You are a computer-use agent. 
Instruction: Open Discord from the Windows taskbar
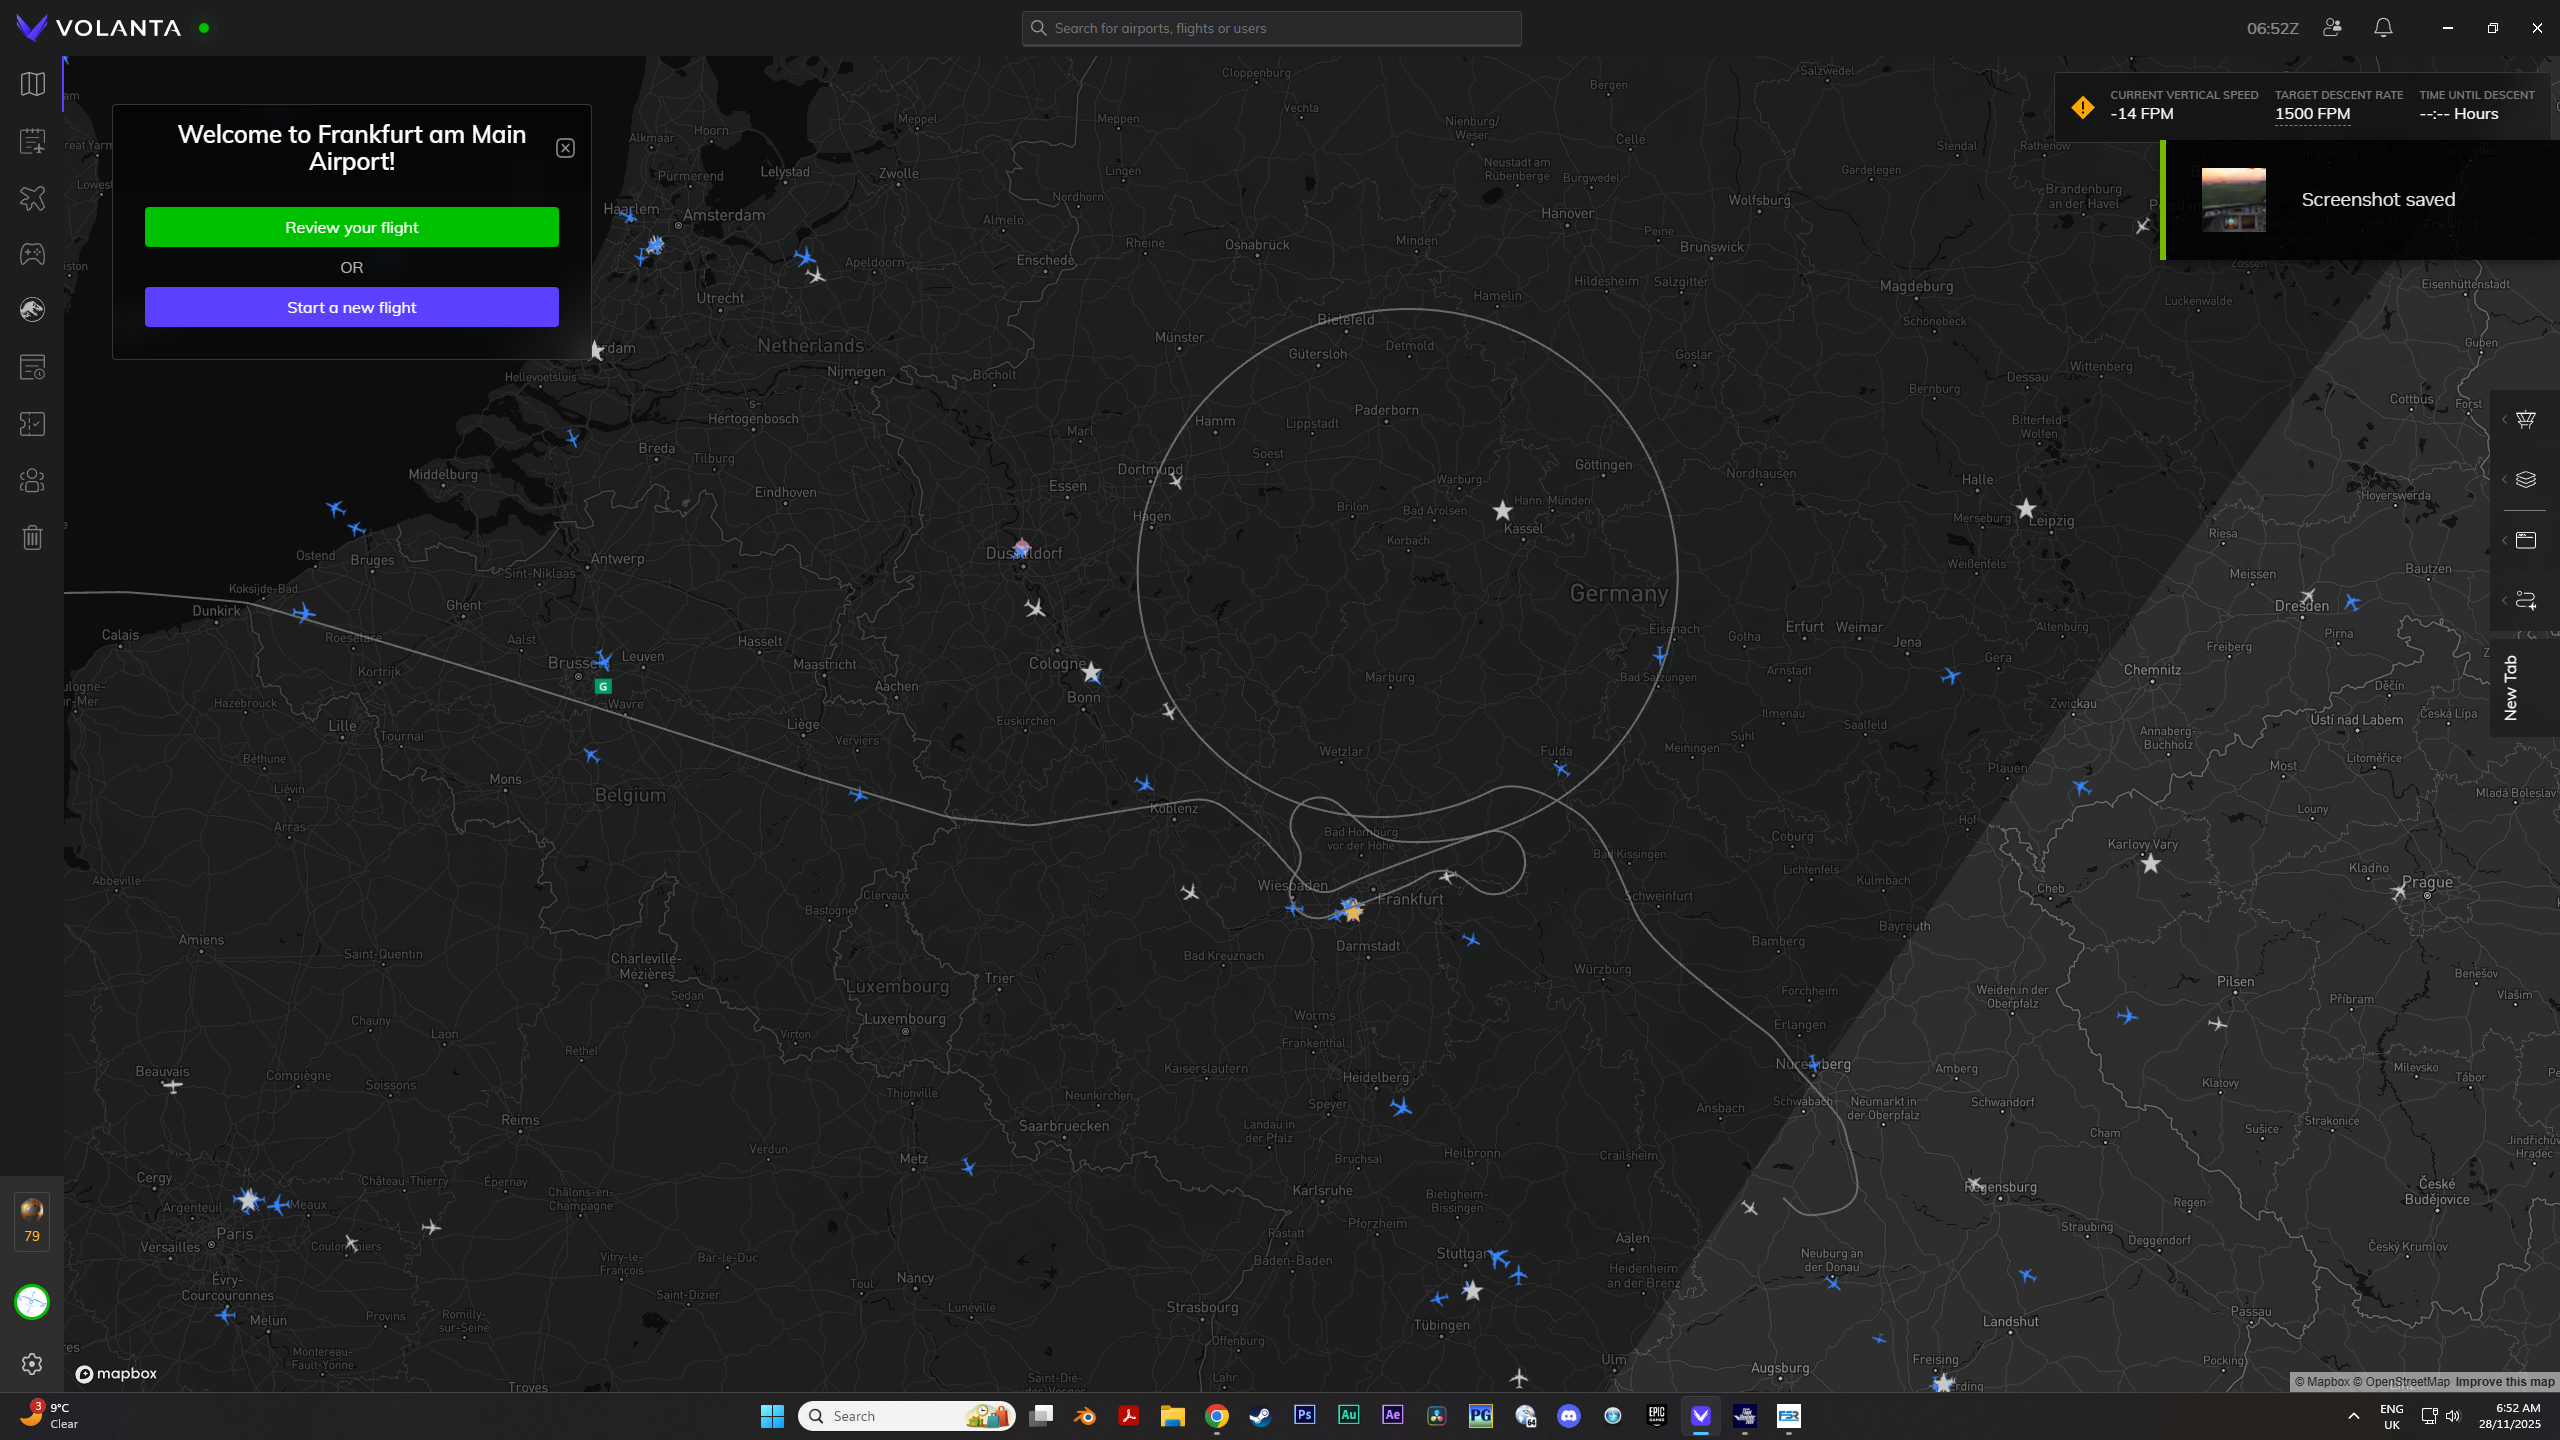point(1568,1416)
